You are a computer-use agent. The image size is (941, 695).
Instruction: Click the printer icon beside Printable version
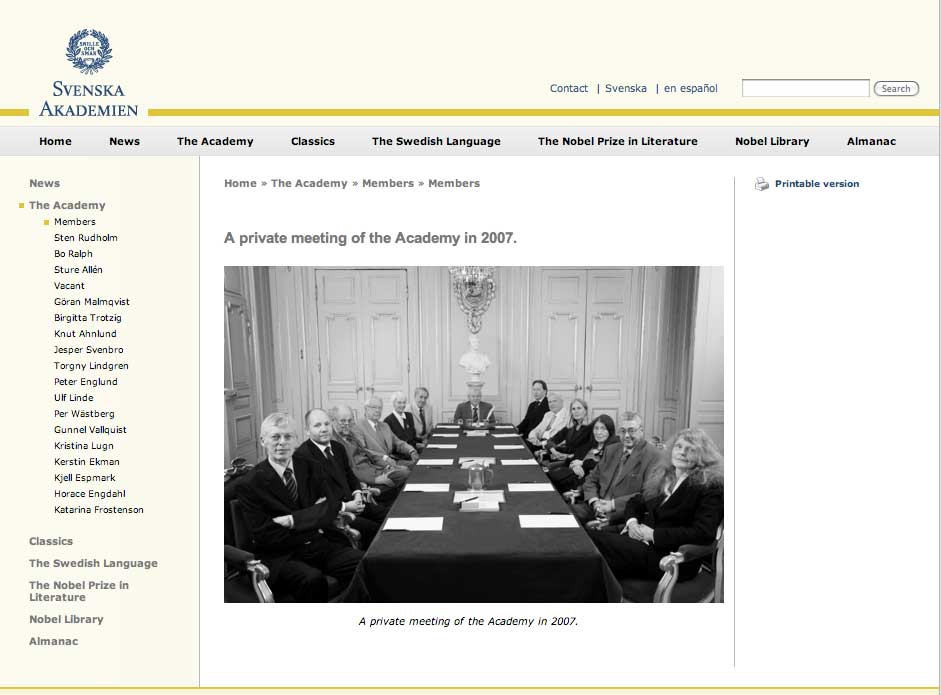click(x=762, y=184)
